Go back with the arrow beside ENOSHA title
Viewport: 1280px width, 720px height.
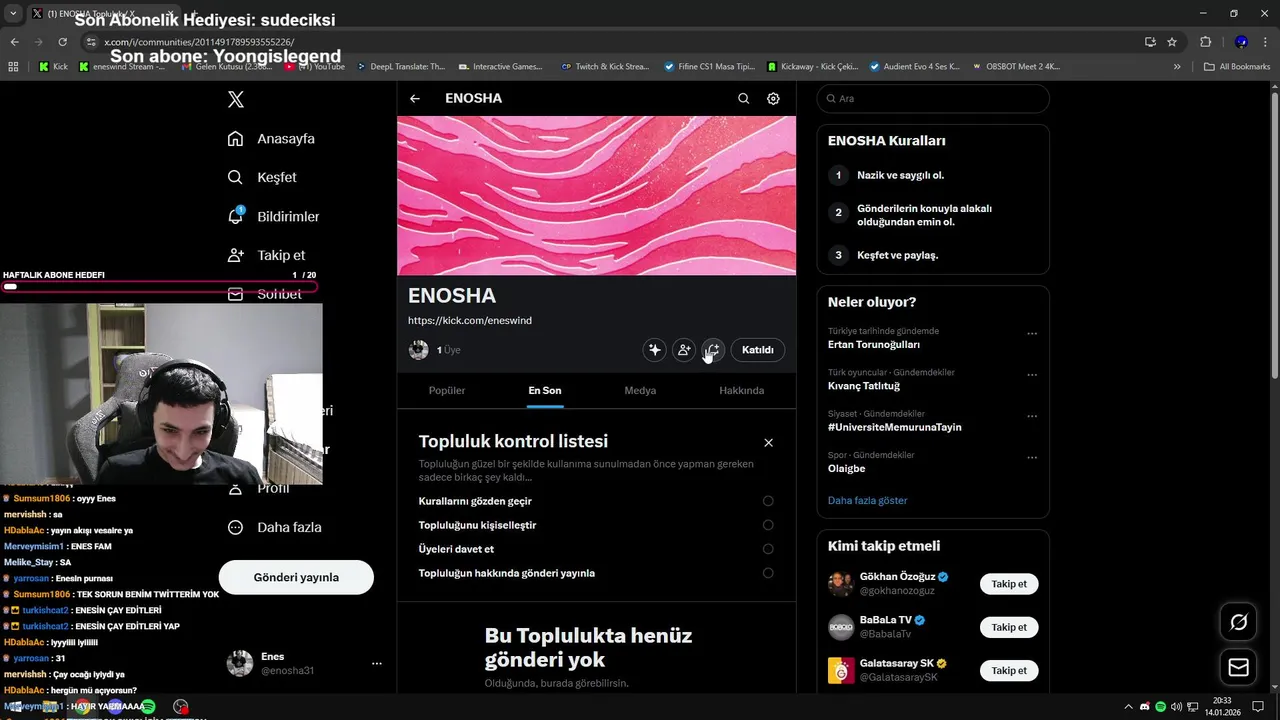click(415, 98)
